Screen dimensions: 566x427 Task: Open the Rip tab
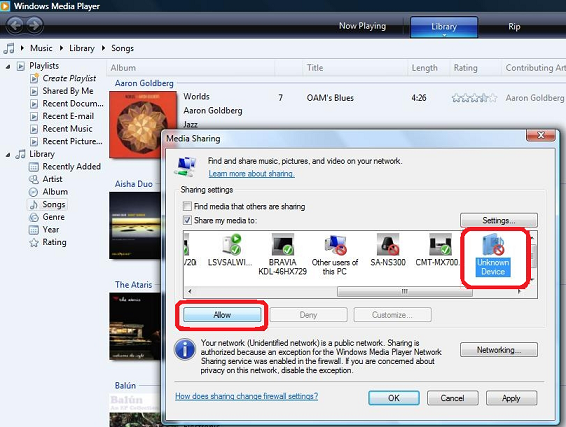(514, 26)
